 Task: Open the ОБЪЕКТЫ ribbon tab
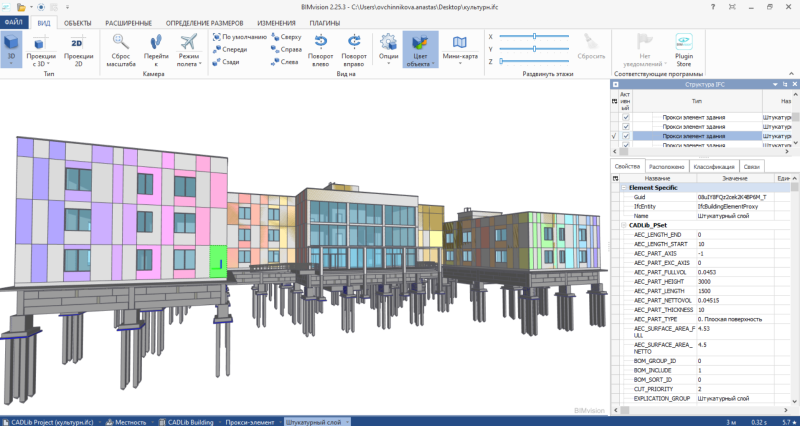tap(77, 21)
